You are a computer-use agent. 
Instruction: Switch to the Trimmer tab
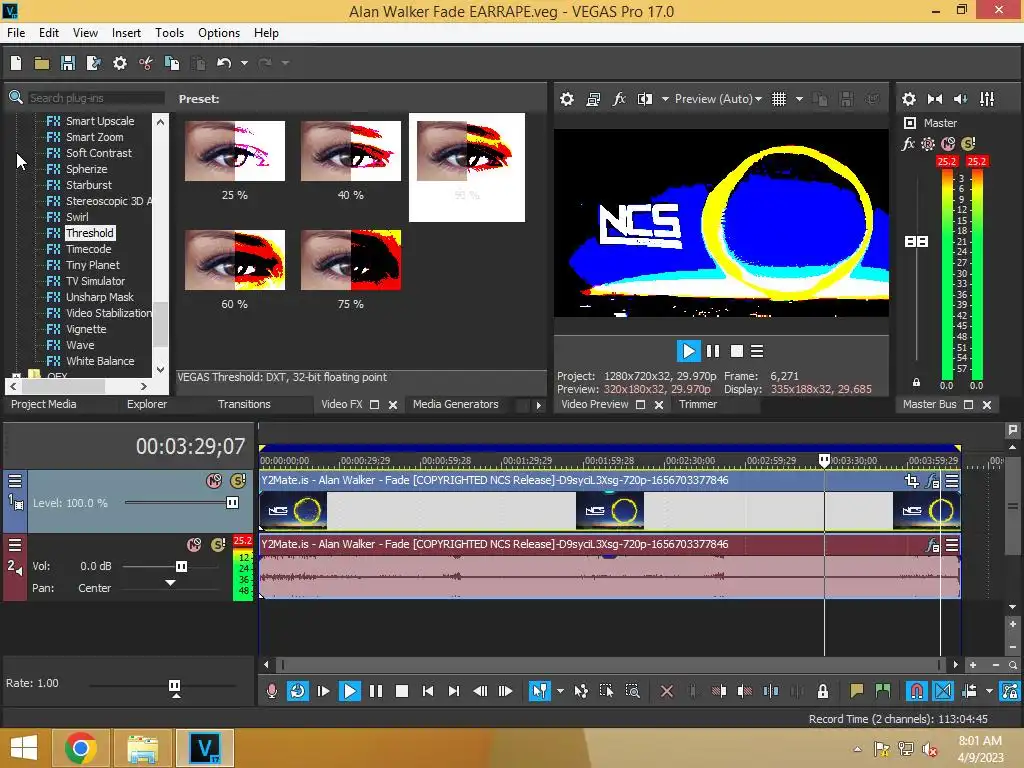(697, 404)
